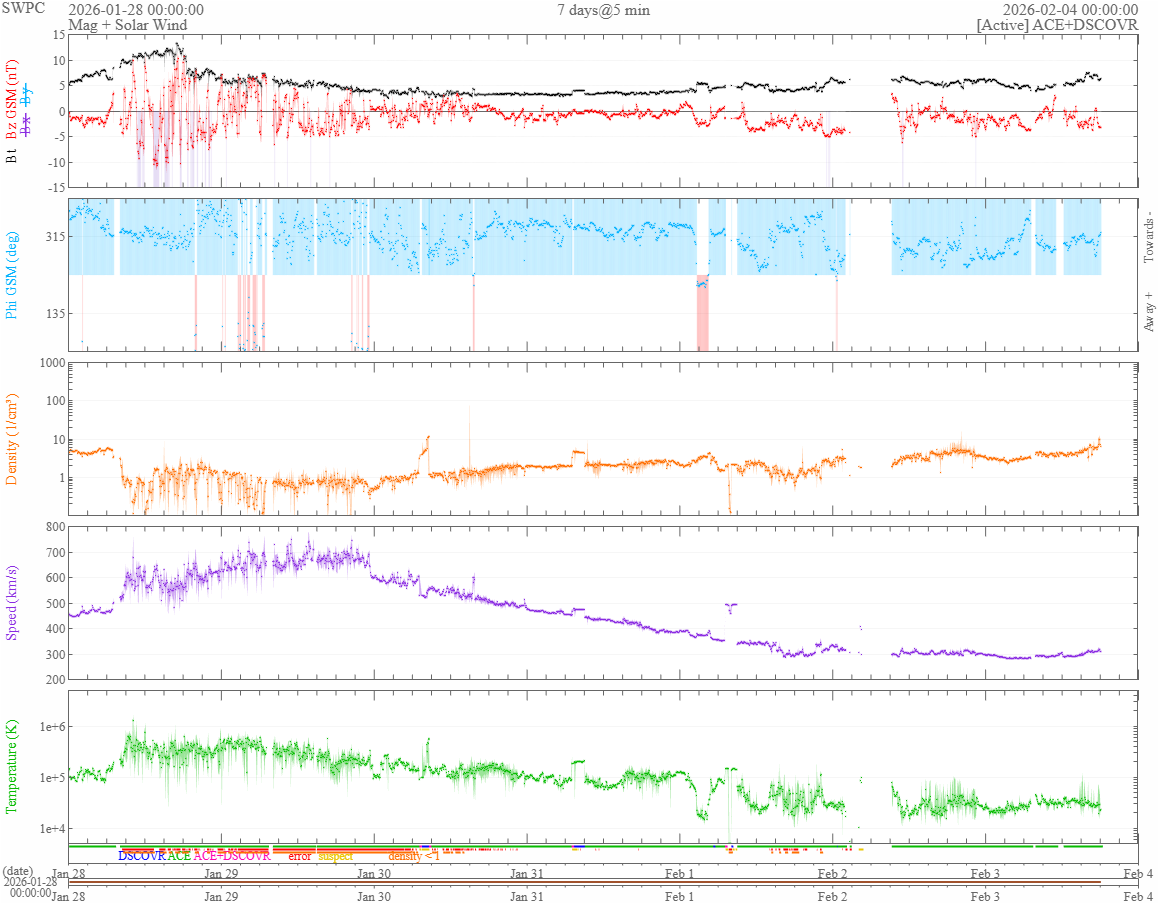Click the Jan 31 label on upper date axis
Viewport: 1158px width, 903px height.
click(x=527, y=873)
